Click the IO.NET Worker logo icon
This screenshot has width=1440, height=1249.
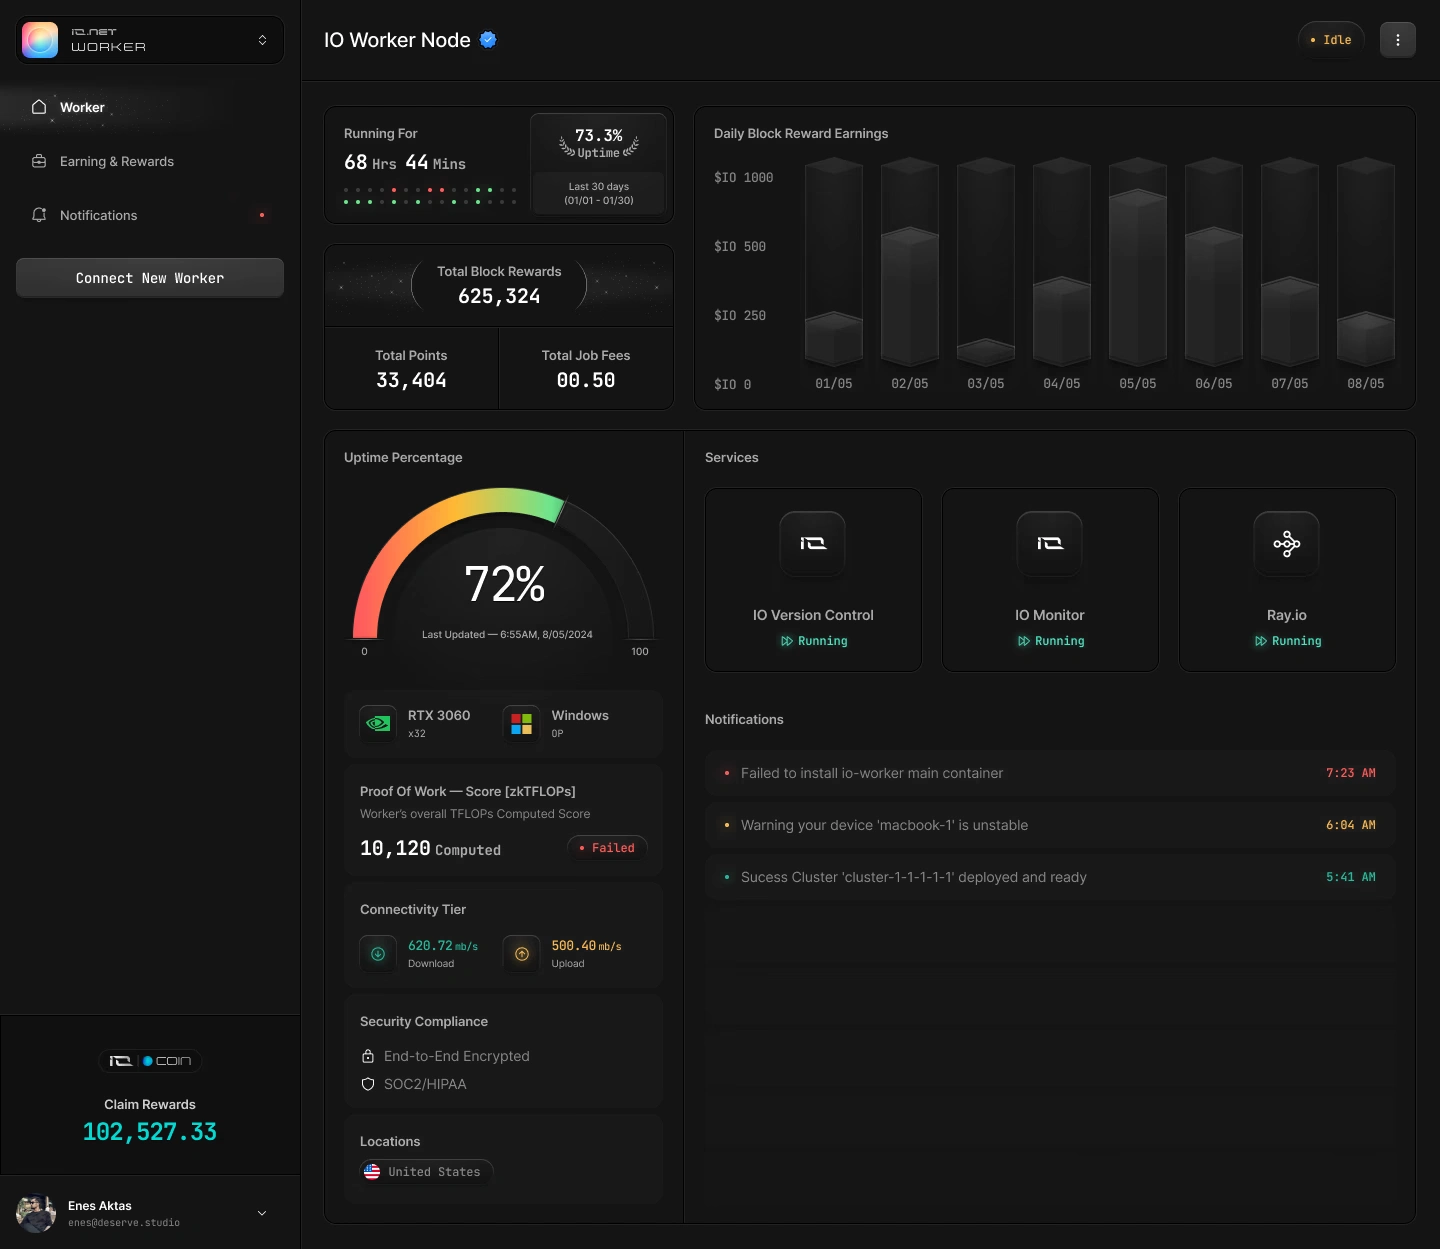(x=40, y=40)
